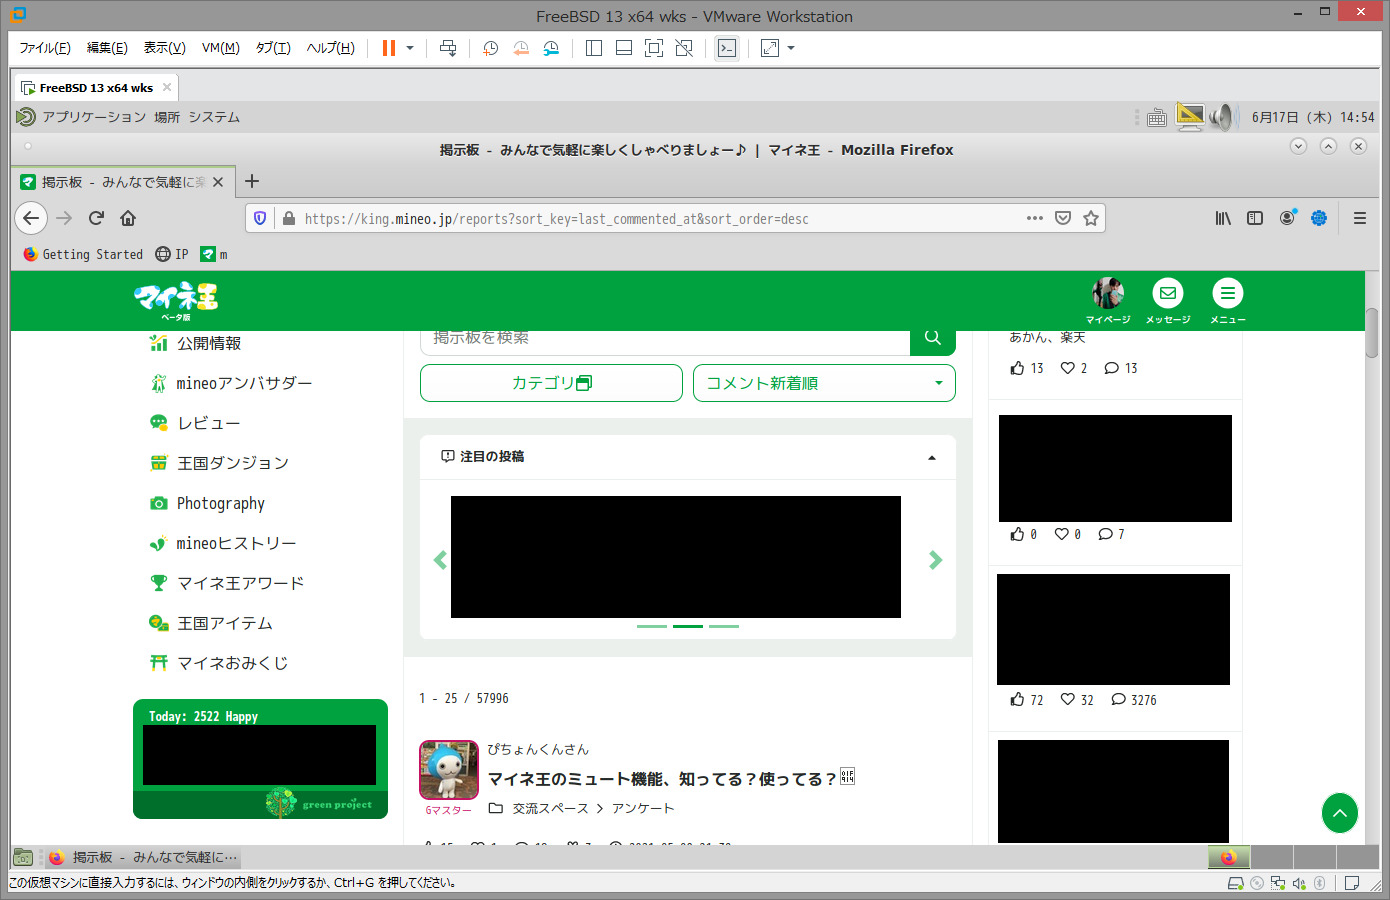Click the Firefox reload page button
The width and height of the screenshot is (1390, 900).
(97, 218)
